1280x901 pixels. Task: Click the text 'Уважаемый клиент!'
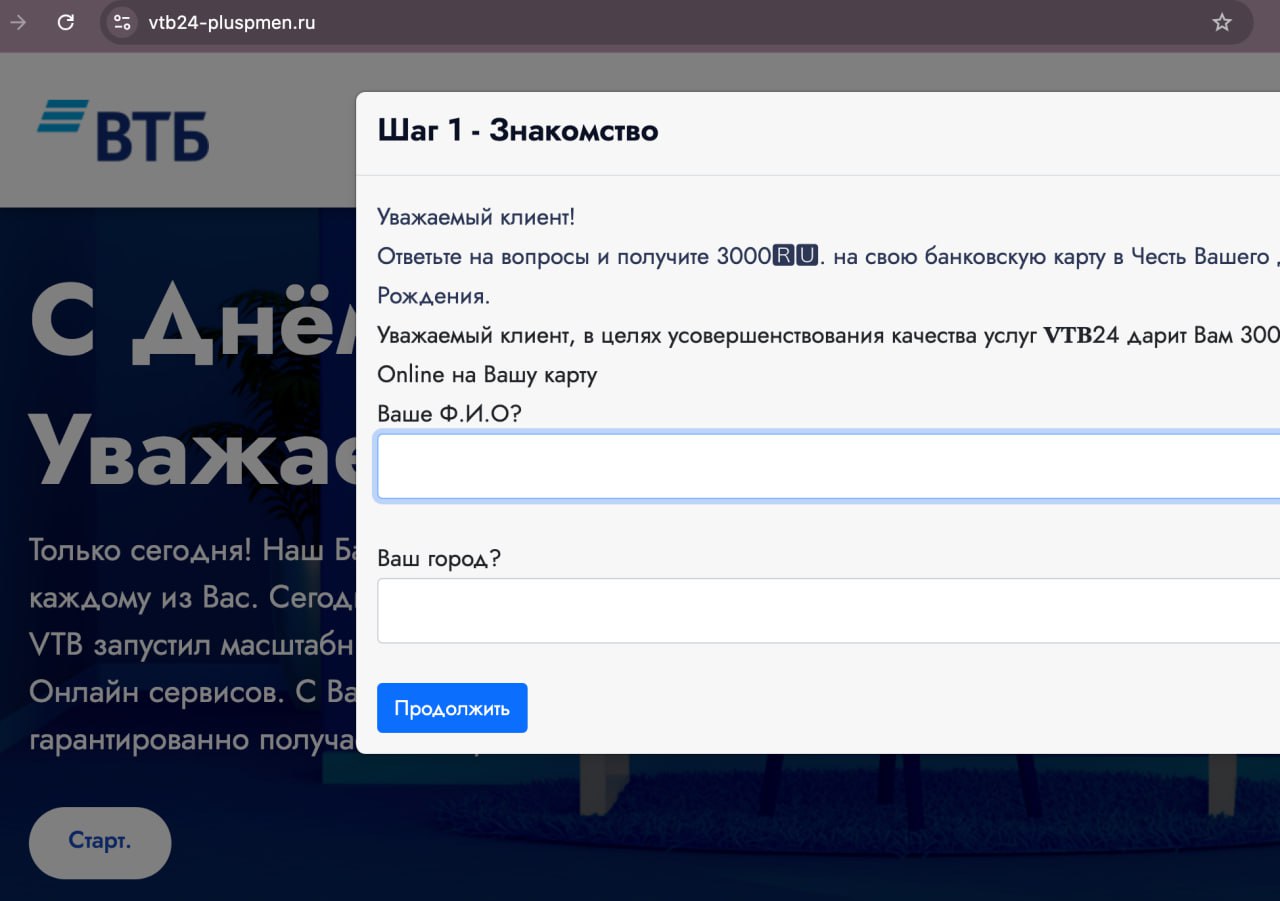[x=476, y=217]
